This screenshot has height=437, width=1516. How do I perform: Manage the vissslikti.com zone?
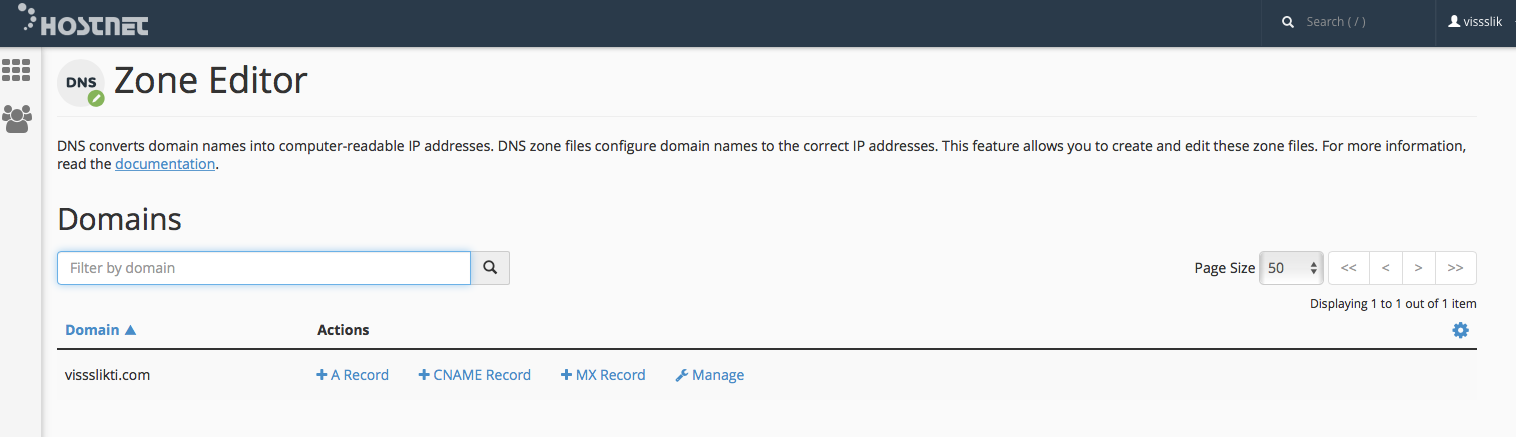[710, 375]
